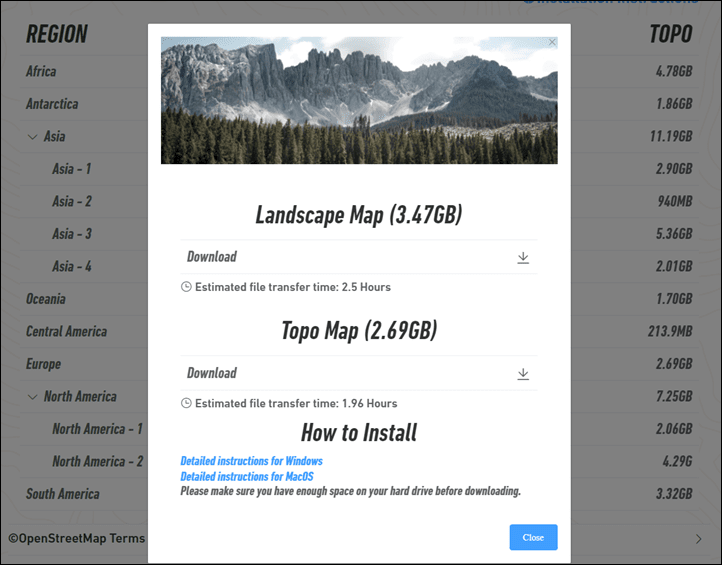722x565 pixels.
Task: Click the 5.36GB Topo size
Action: 674,233
